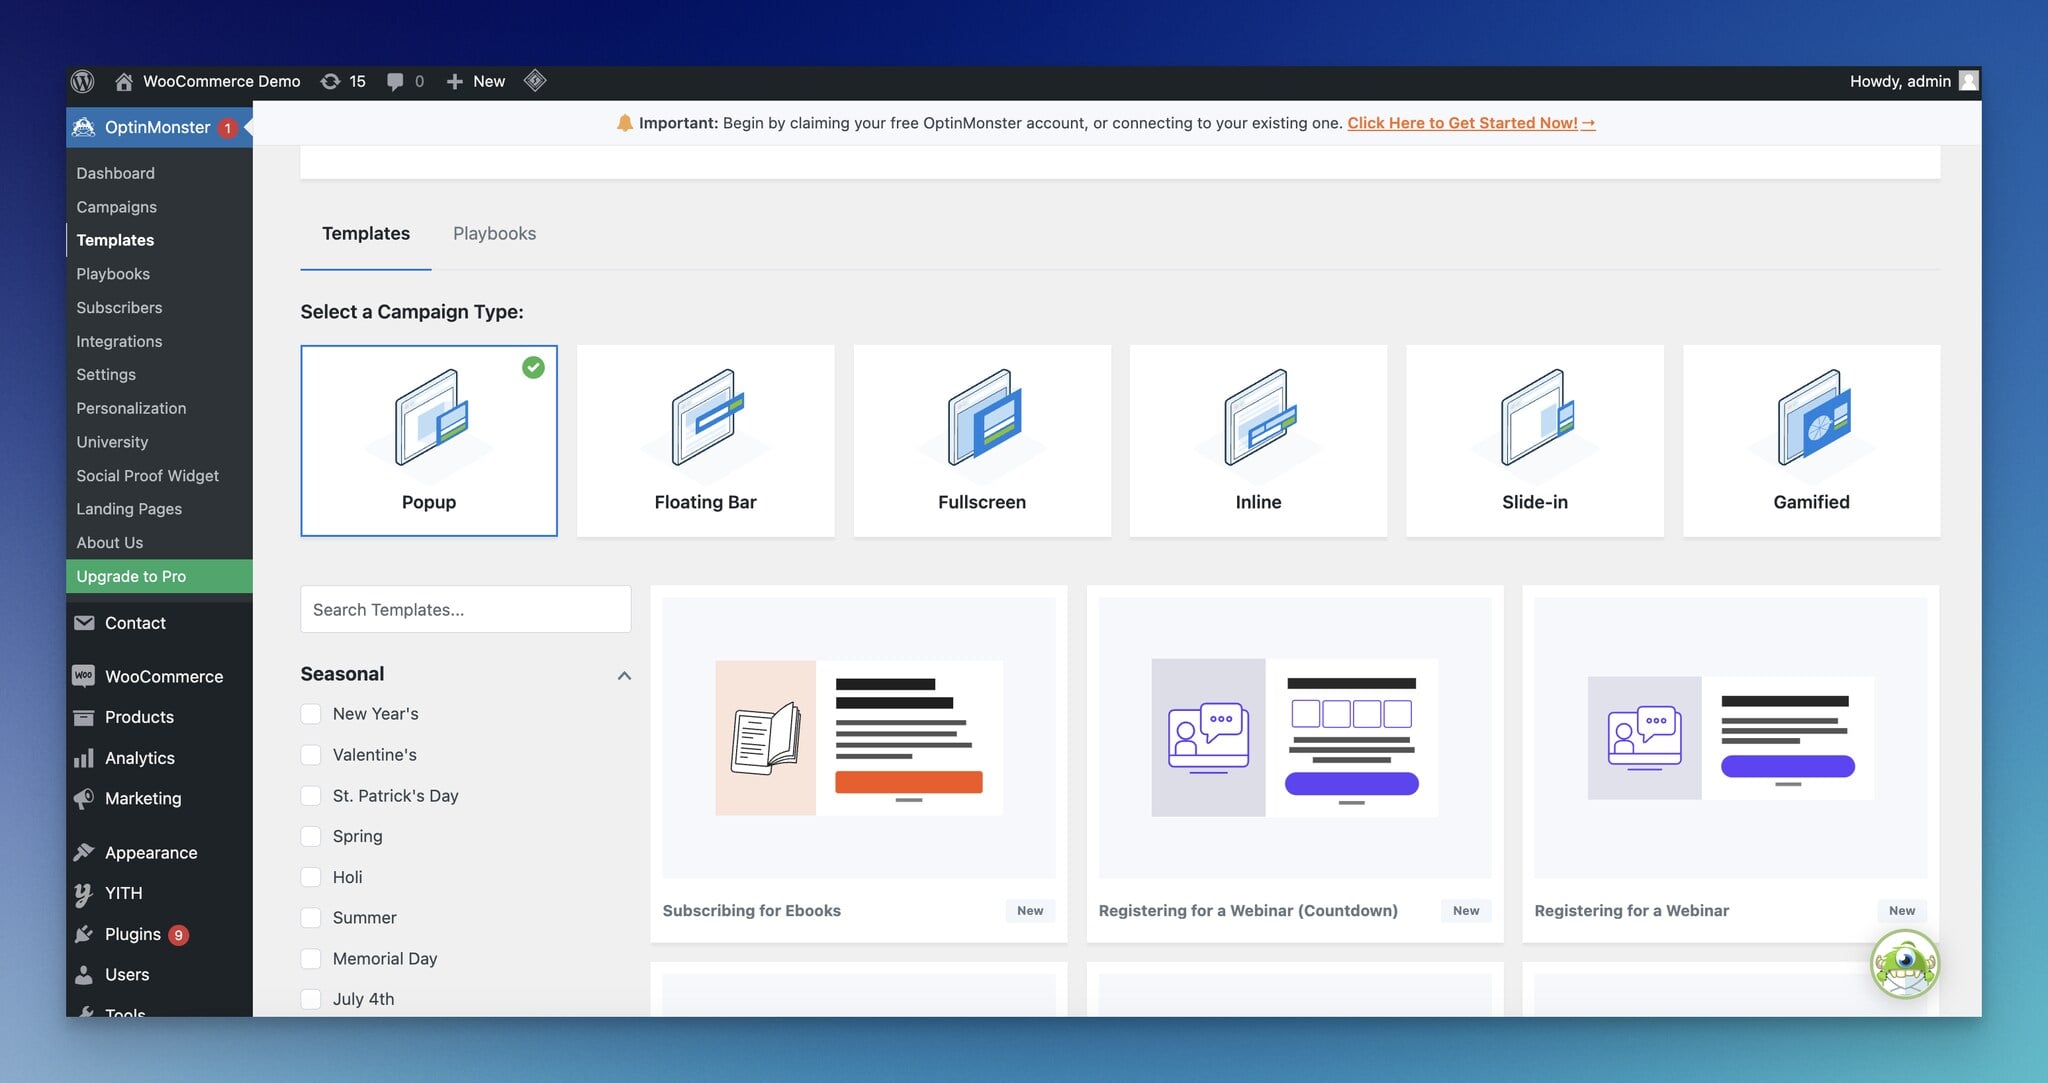Open the site home icon
Screen dimensions: 2048x1083
[124, 81]
